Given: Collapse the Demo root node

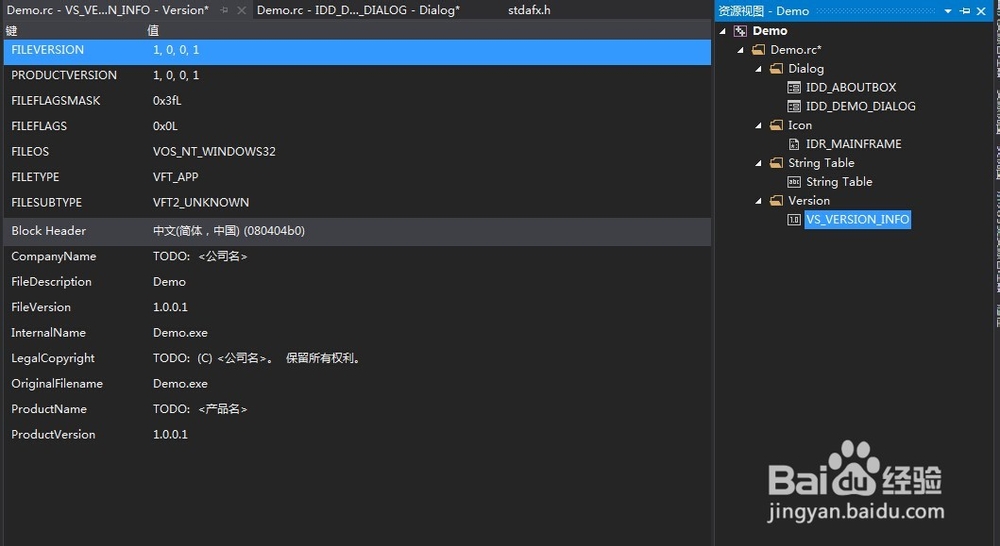Looking at the screenshot, I should pos(723,31).
